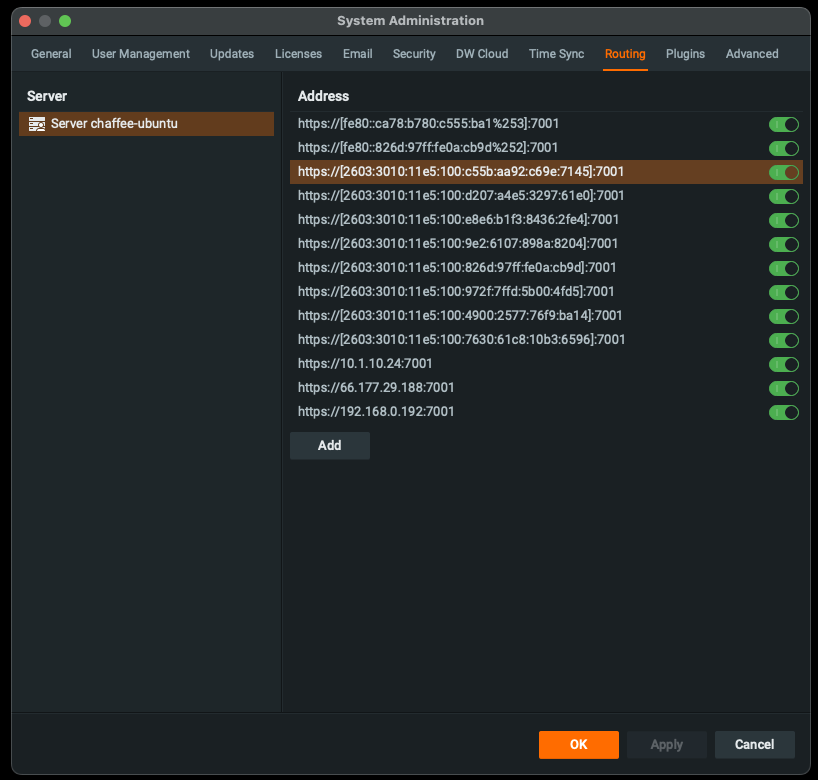Toggle off the 10.1.10.24:7001 address

coord(783,364)
